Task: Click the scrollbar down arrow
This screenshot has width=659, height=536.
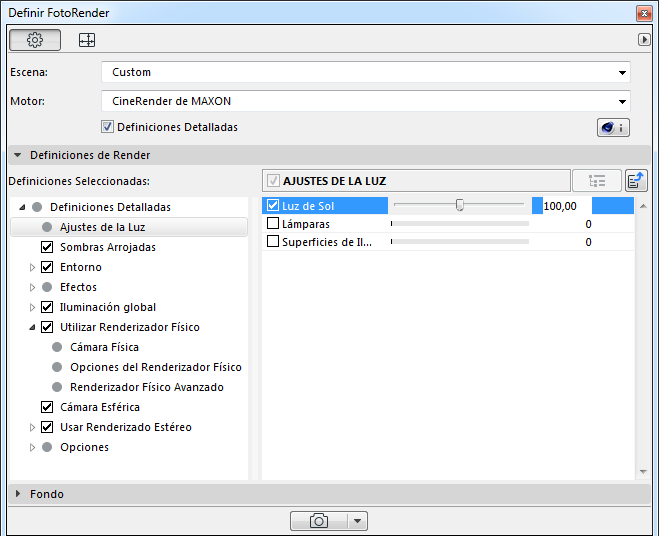Action: pyautogui.click(x=643, y=472)
